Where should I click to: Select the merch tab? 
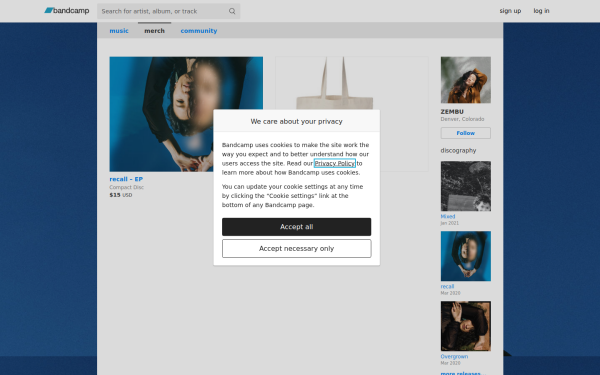[155, 31]
